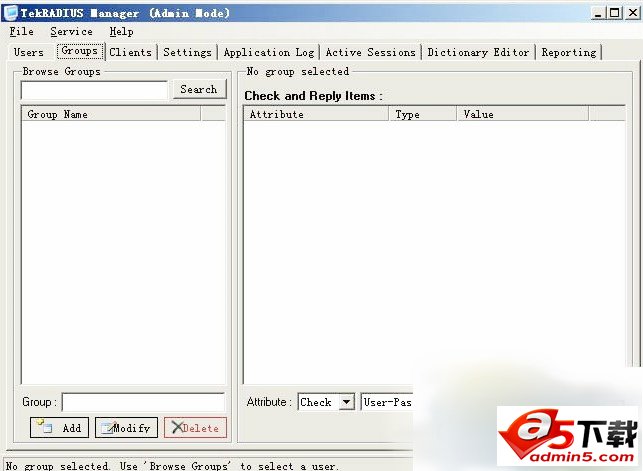Viewport: 643px width, 471px height.
Task: Open the Dictionary Editor tab
Action: click(478, 52)
